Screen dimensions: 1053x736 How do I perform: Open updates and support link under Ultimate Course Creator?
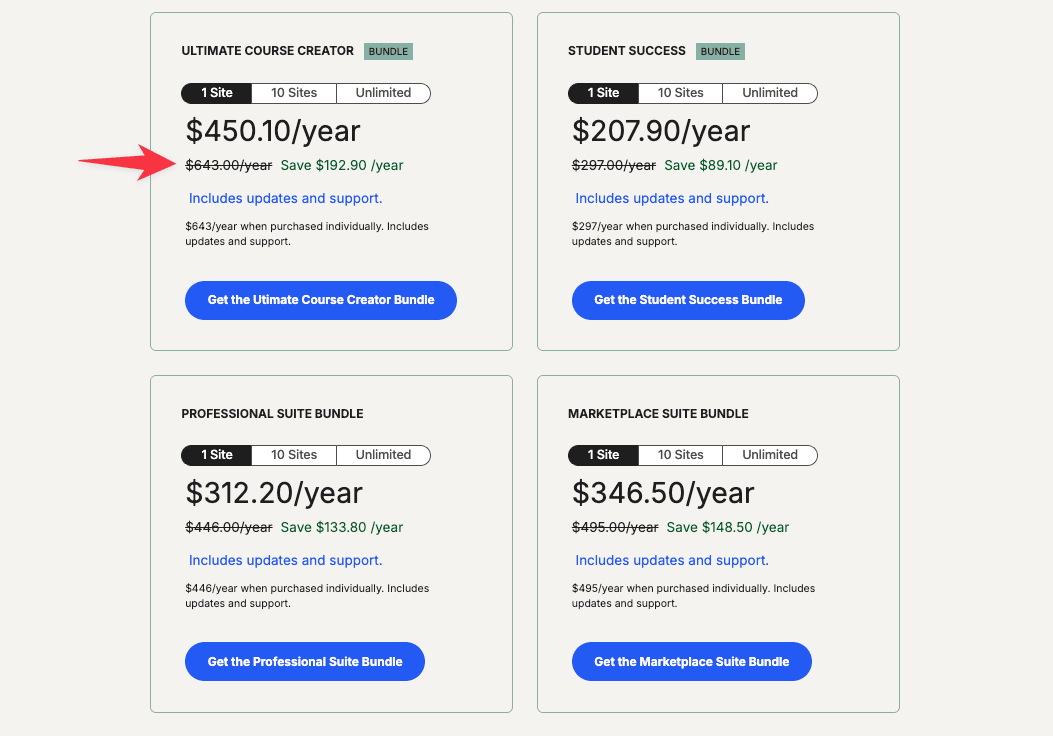tap(285, 198)
